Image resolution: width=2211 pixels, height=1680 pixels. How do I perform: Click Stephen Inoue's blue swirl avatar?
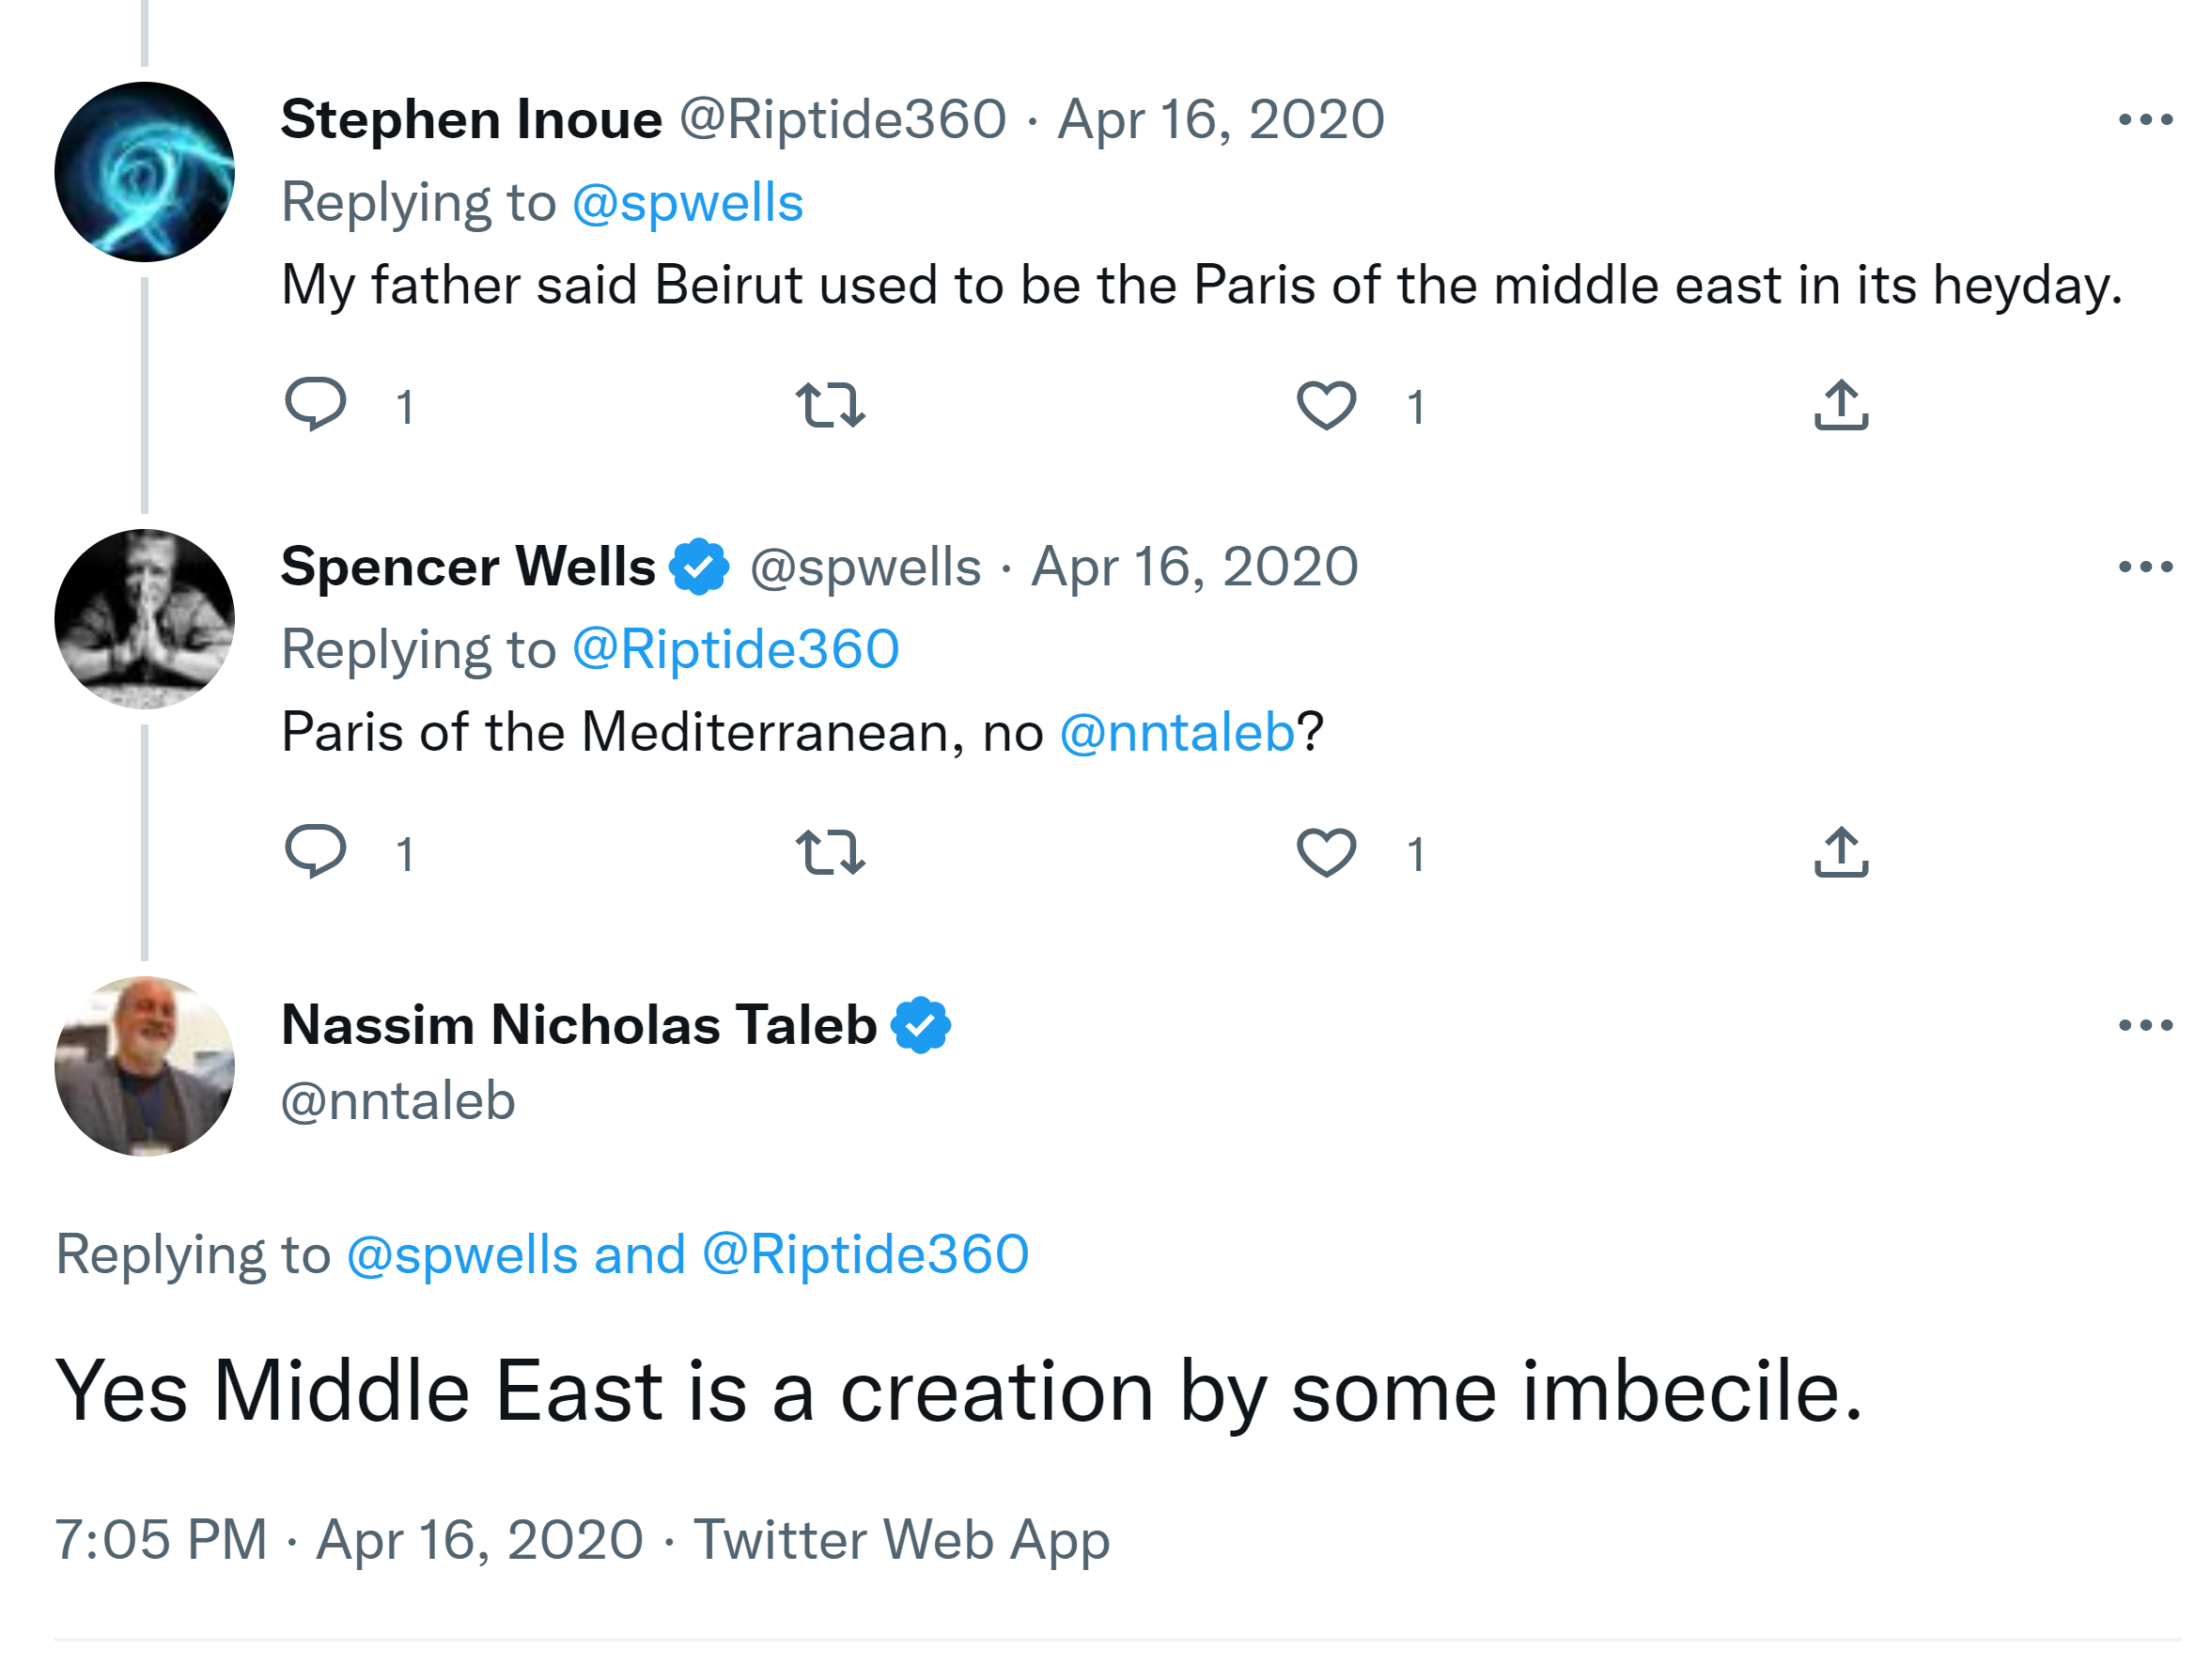pos(145,172)
